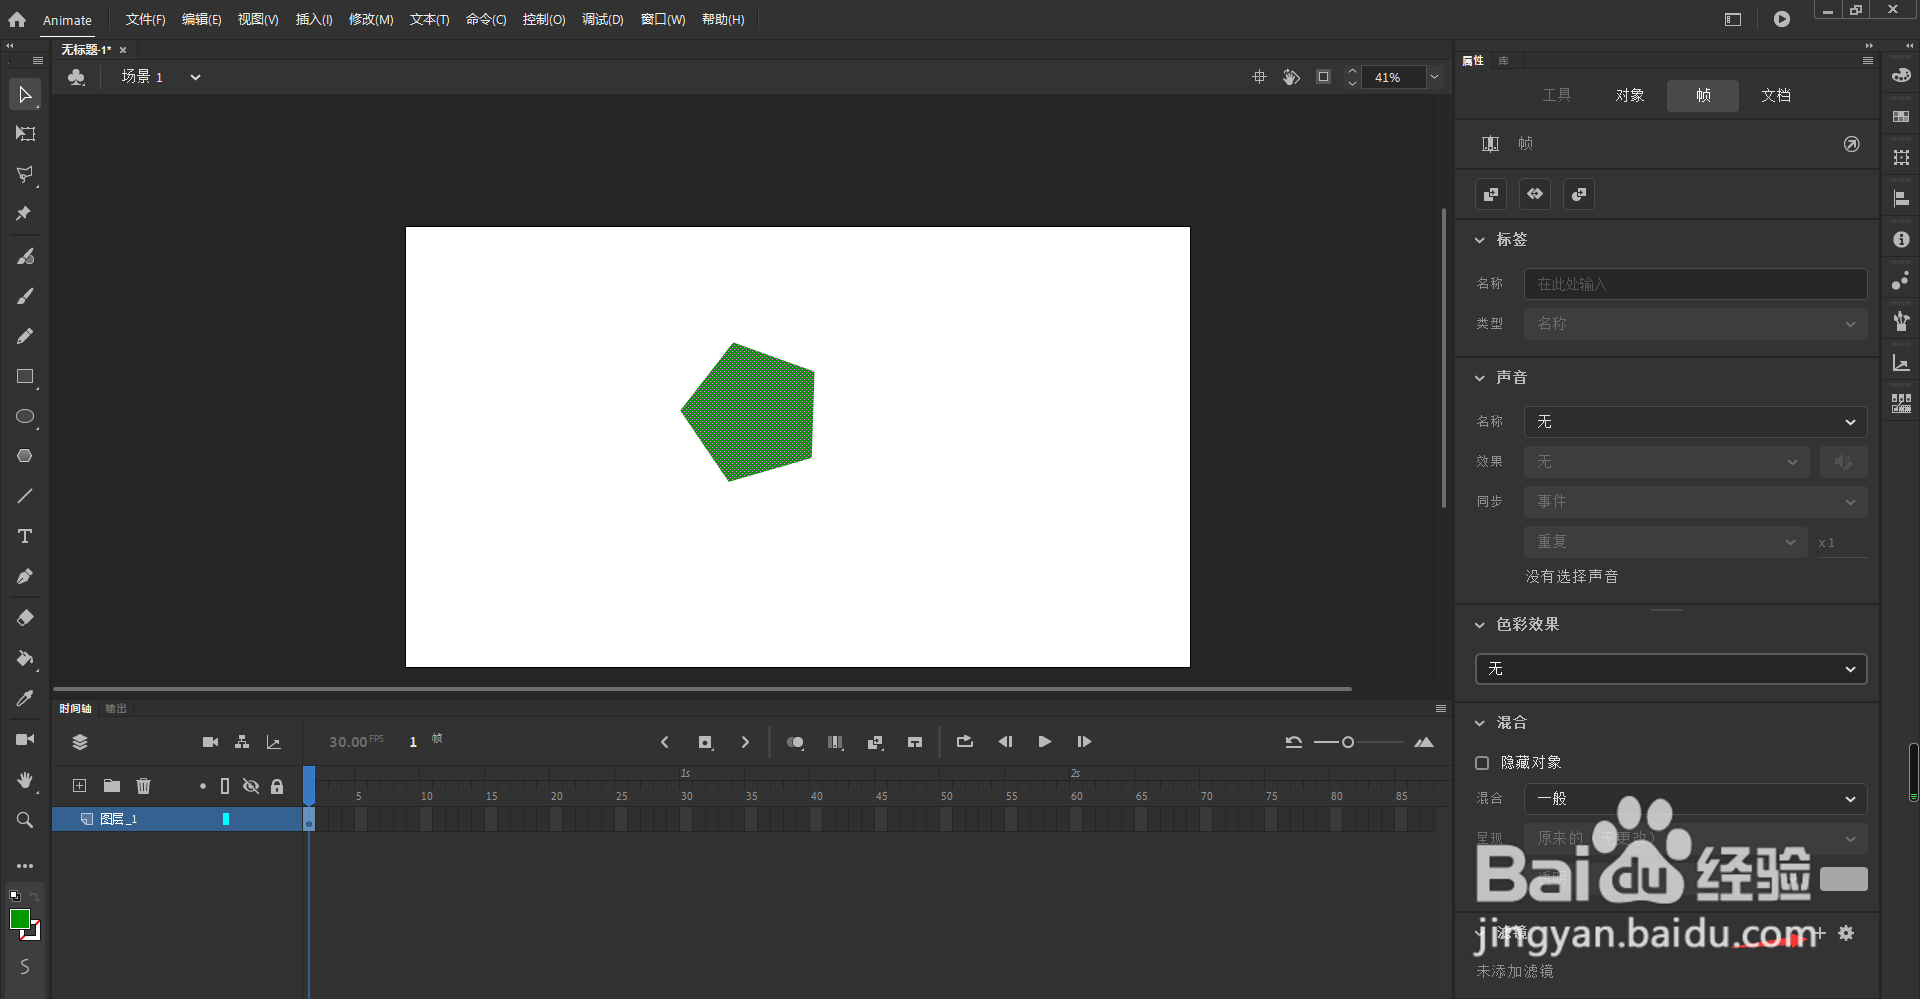Open the green fill color swatch

(20, 920)
